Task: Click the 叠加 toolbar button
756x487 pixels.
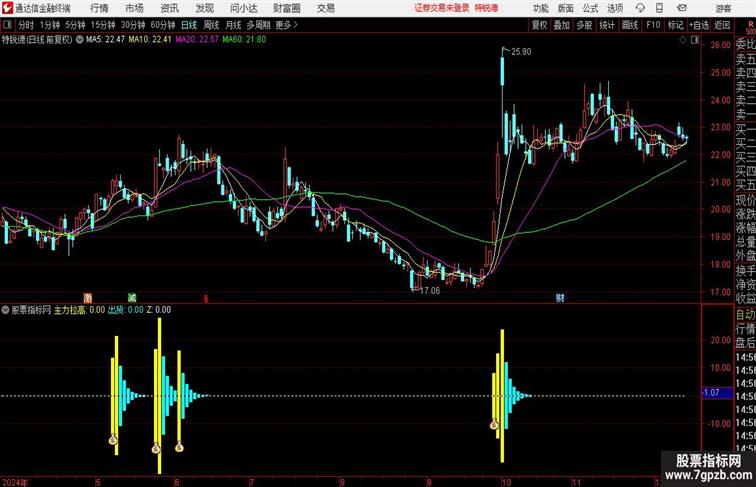Action: click(561, 25)
